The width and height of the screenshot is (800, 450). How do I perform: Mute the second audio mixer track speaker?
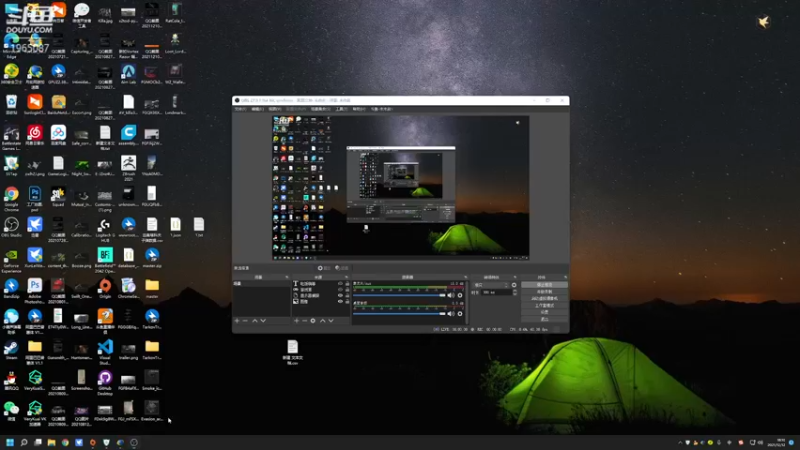tap(451, 314)
